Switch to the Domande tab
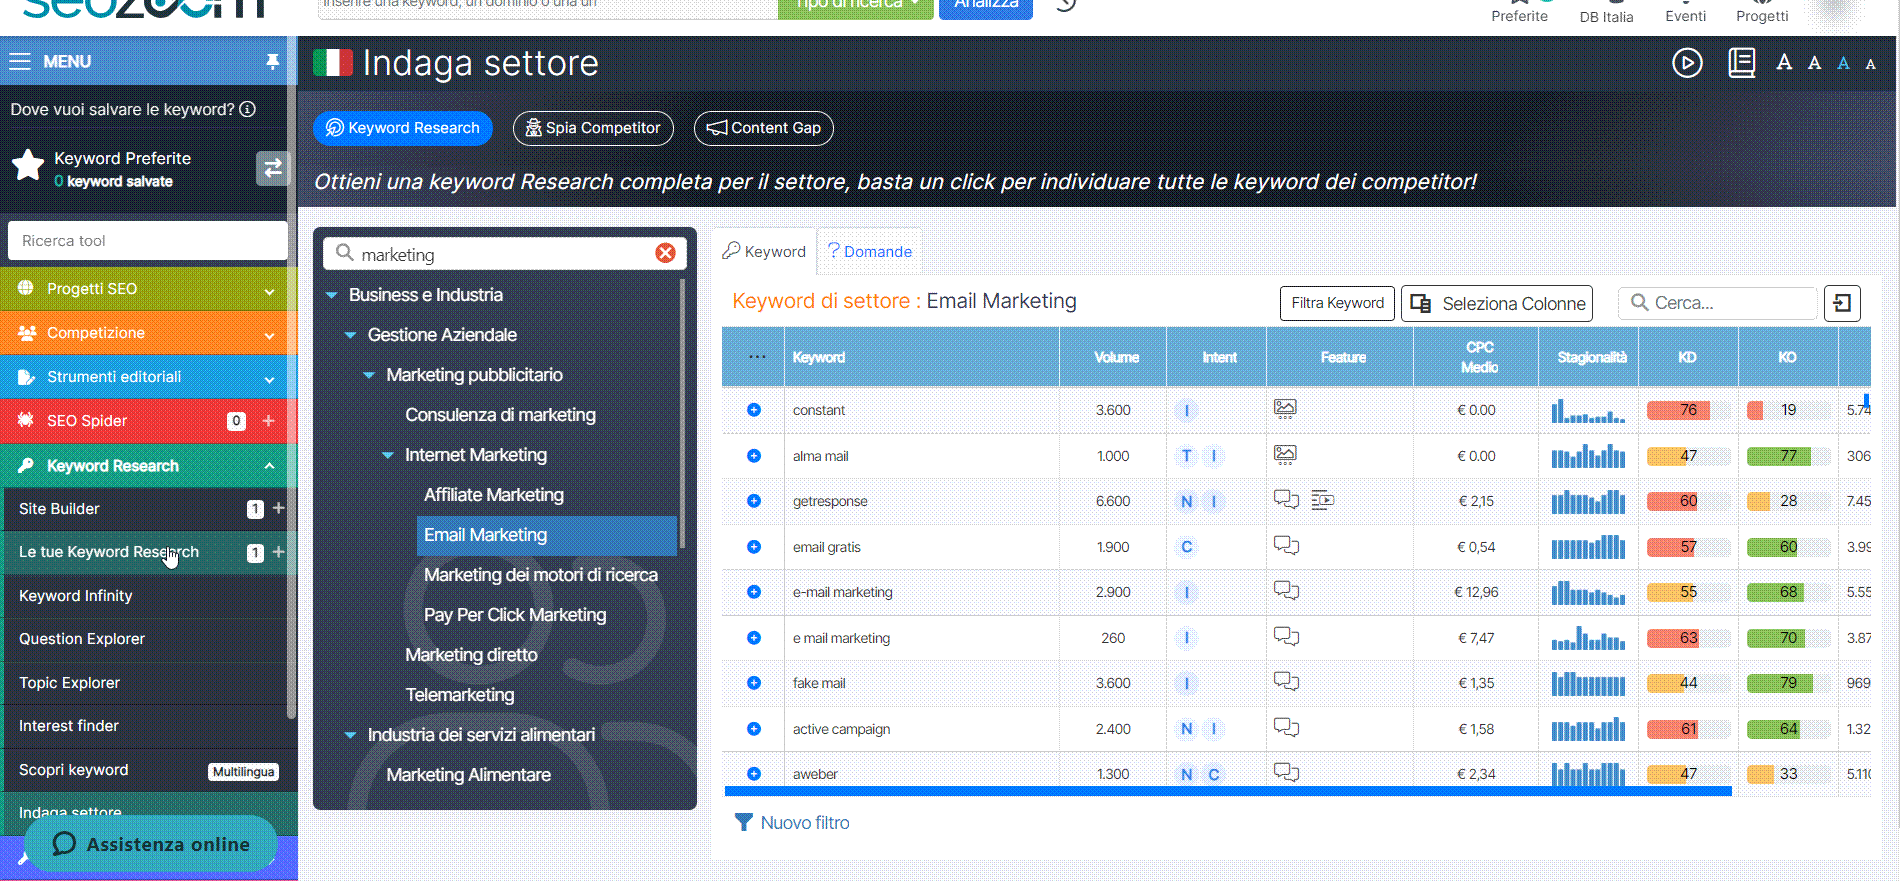The image size is (1900, 881). (x=869, y=252)
